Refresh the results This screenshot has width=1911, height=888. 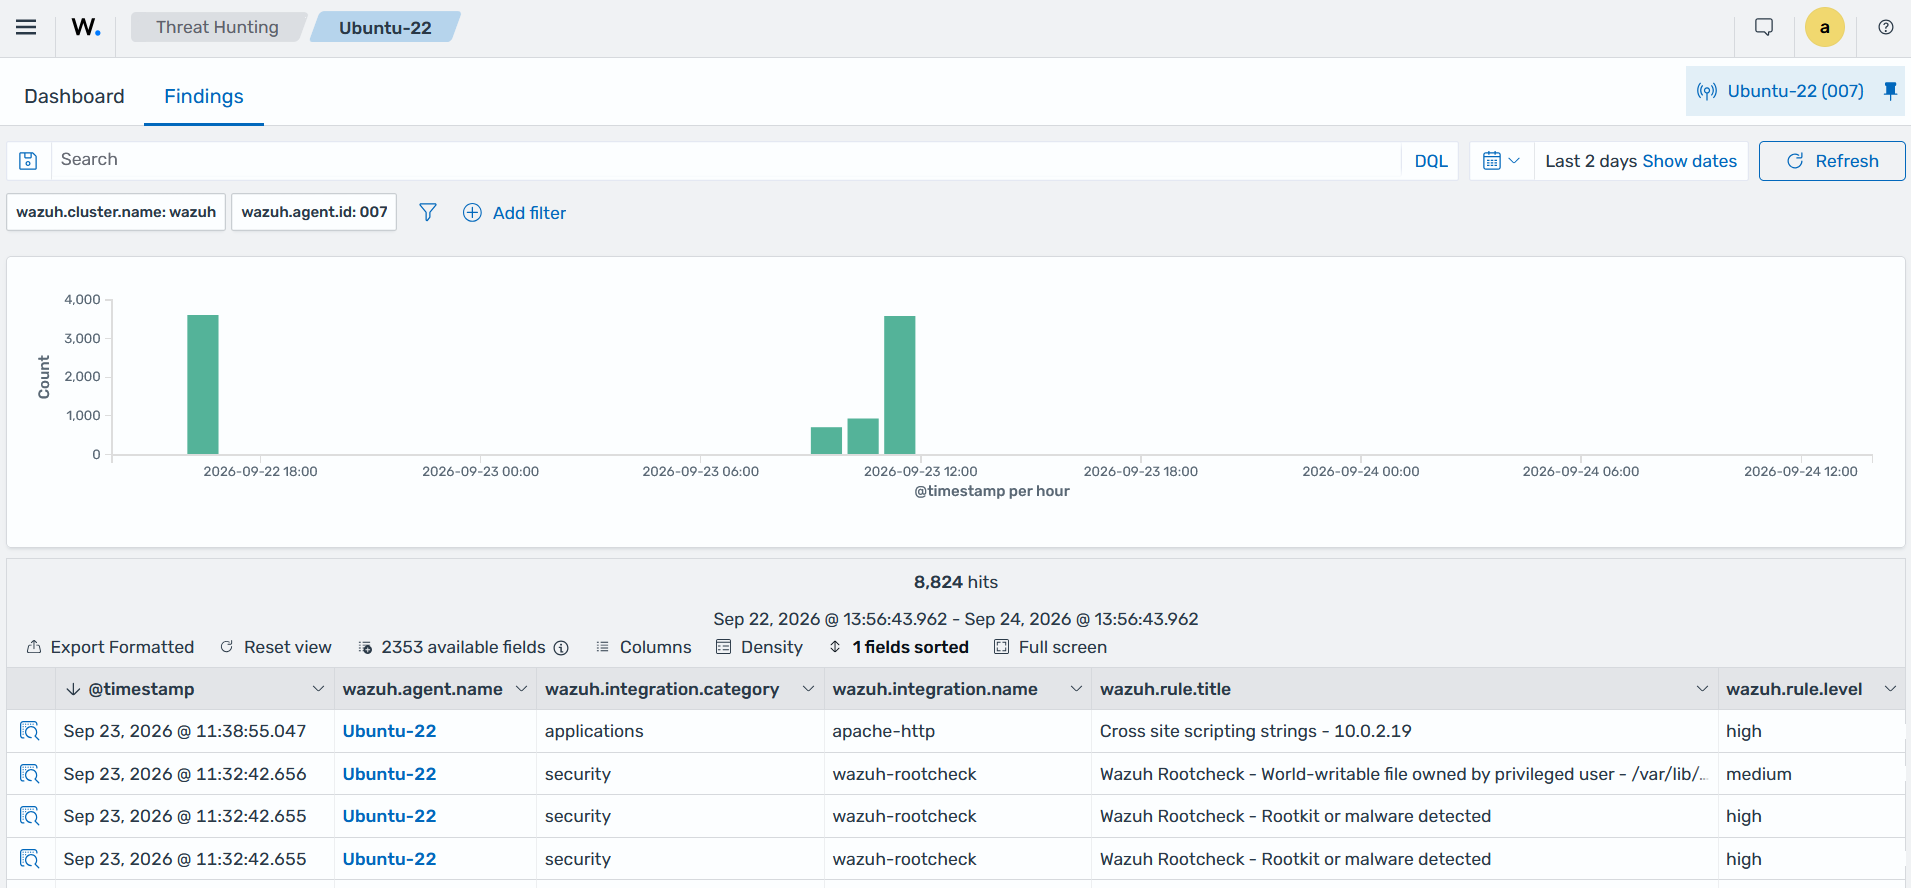tap(1832, 161)
